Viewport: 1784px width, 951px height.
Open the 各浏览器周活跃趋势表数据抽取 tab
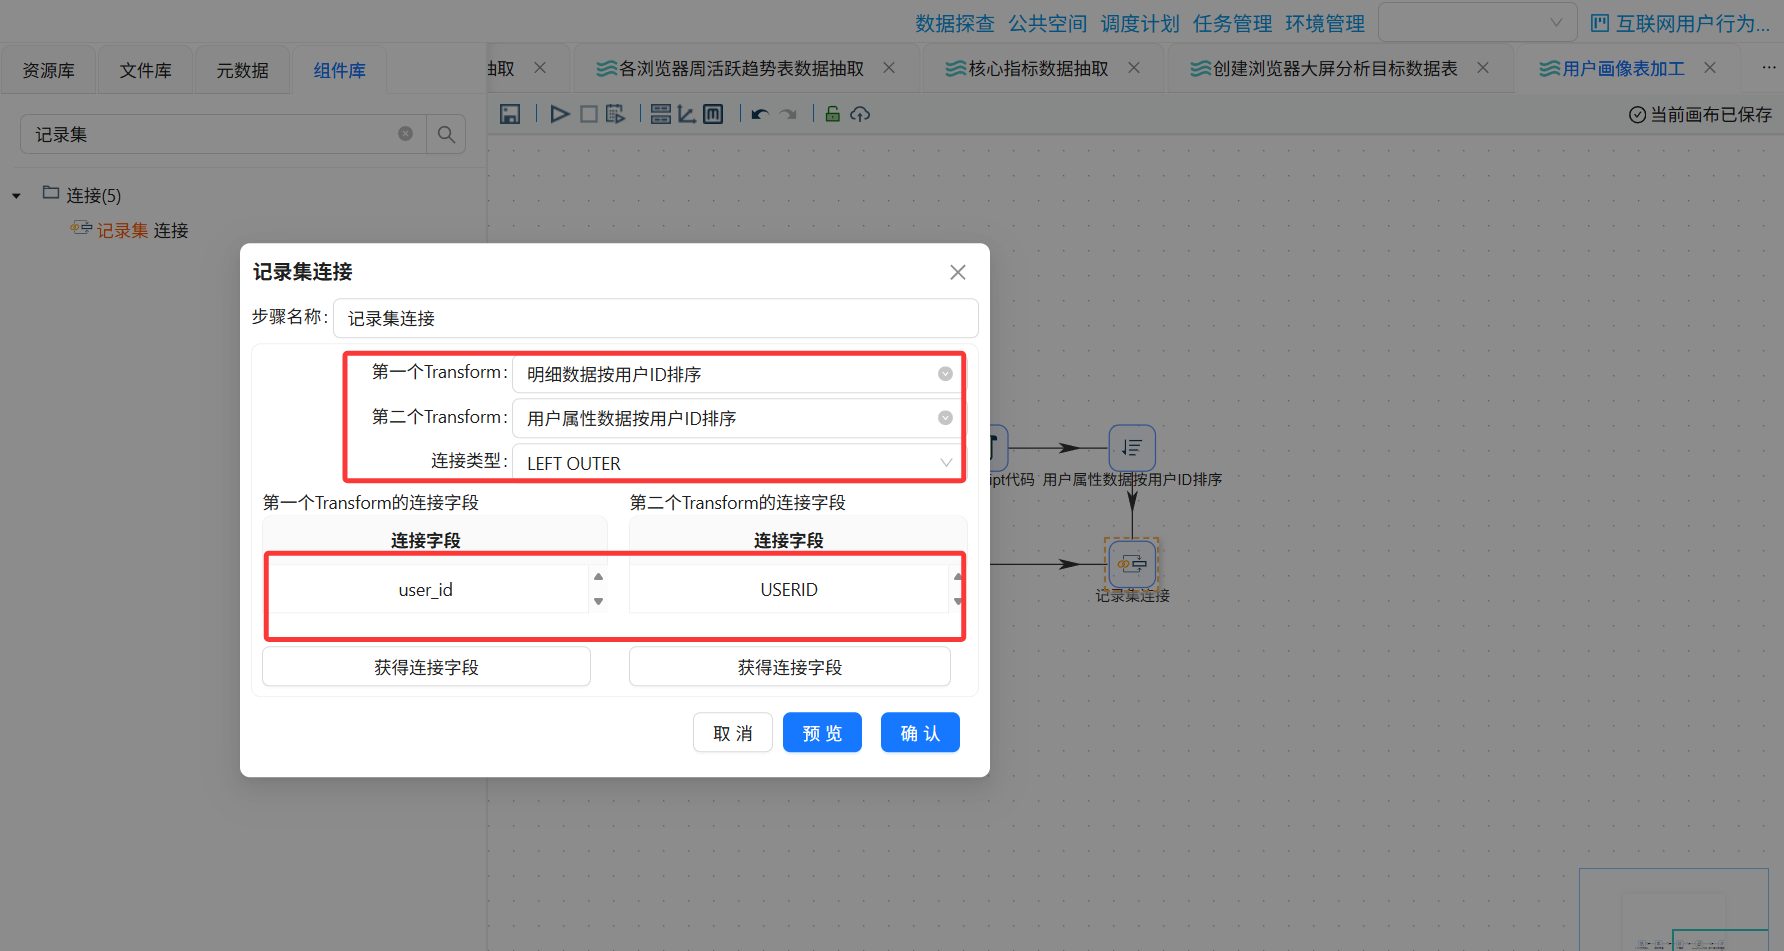pyautogui.click(x=741, y=68)
